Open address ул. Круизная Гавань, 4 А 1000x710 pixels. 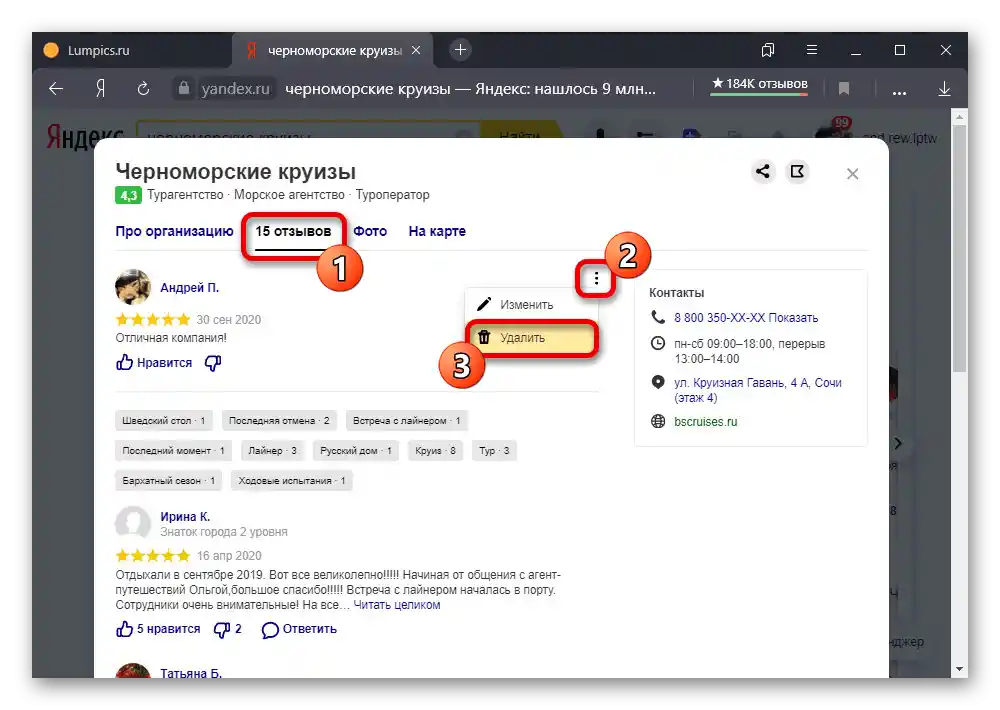pyautogui.click(x=758, y=390)
